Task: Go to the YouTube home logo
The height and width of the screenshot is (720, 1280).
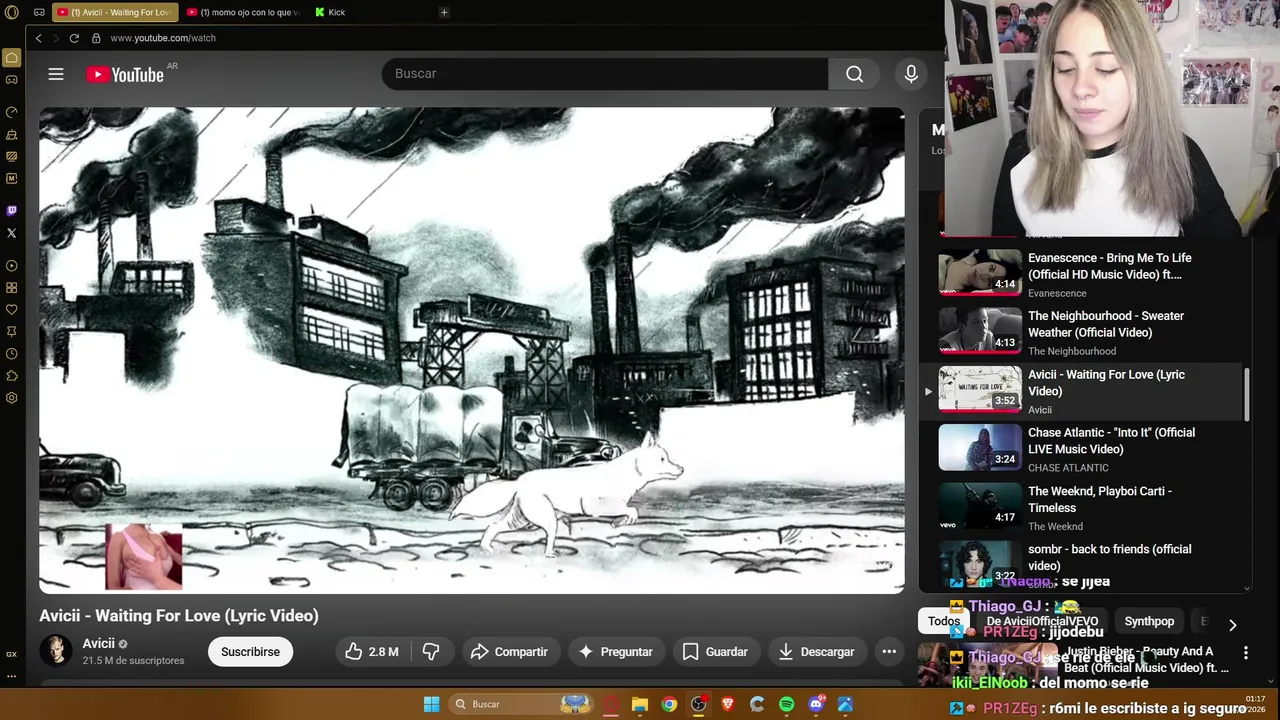Action: 125,75
